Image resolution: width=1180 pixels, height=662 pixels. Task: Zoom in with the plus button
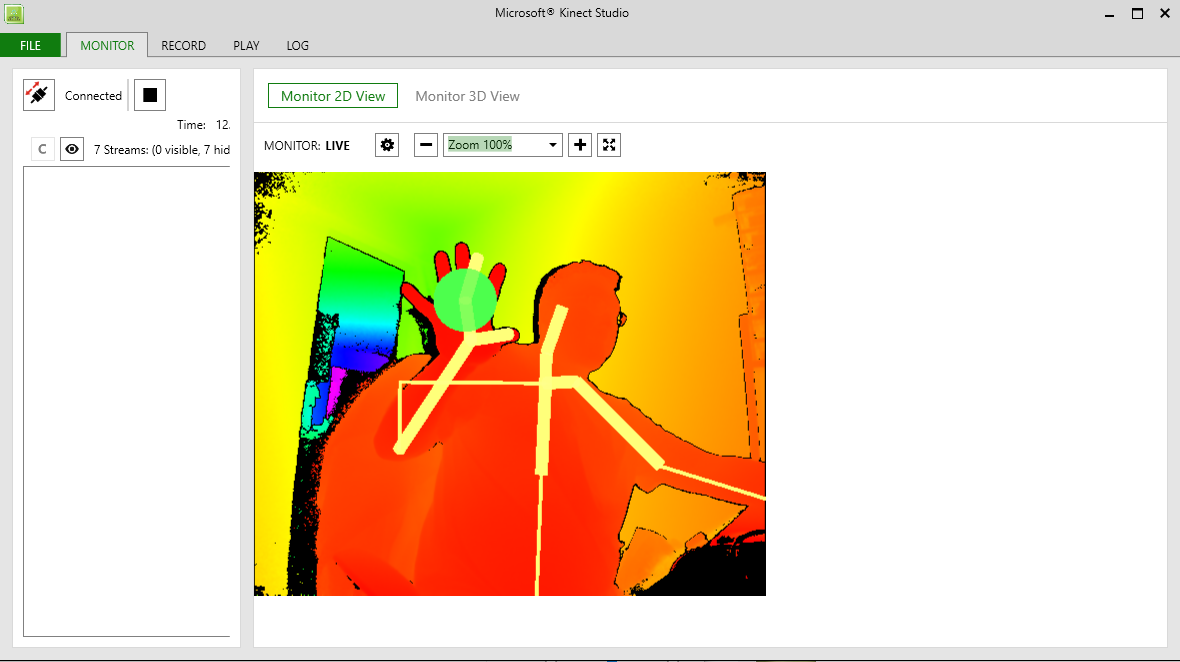point(579,144)
